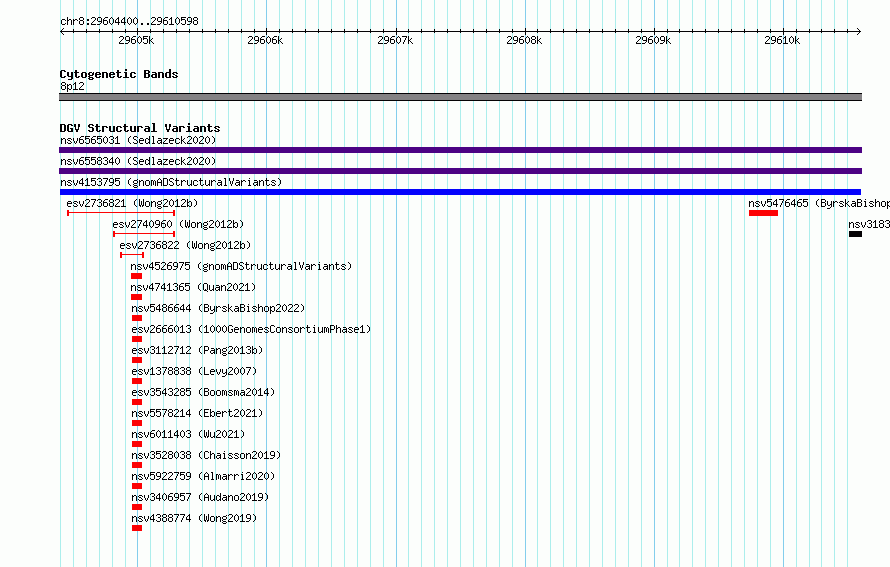
Task: Click the left arrow at ruler start
Action: [63, 31]
